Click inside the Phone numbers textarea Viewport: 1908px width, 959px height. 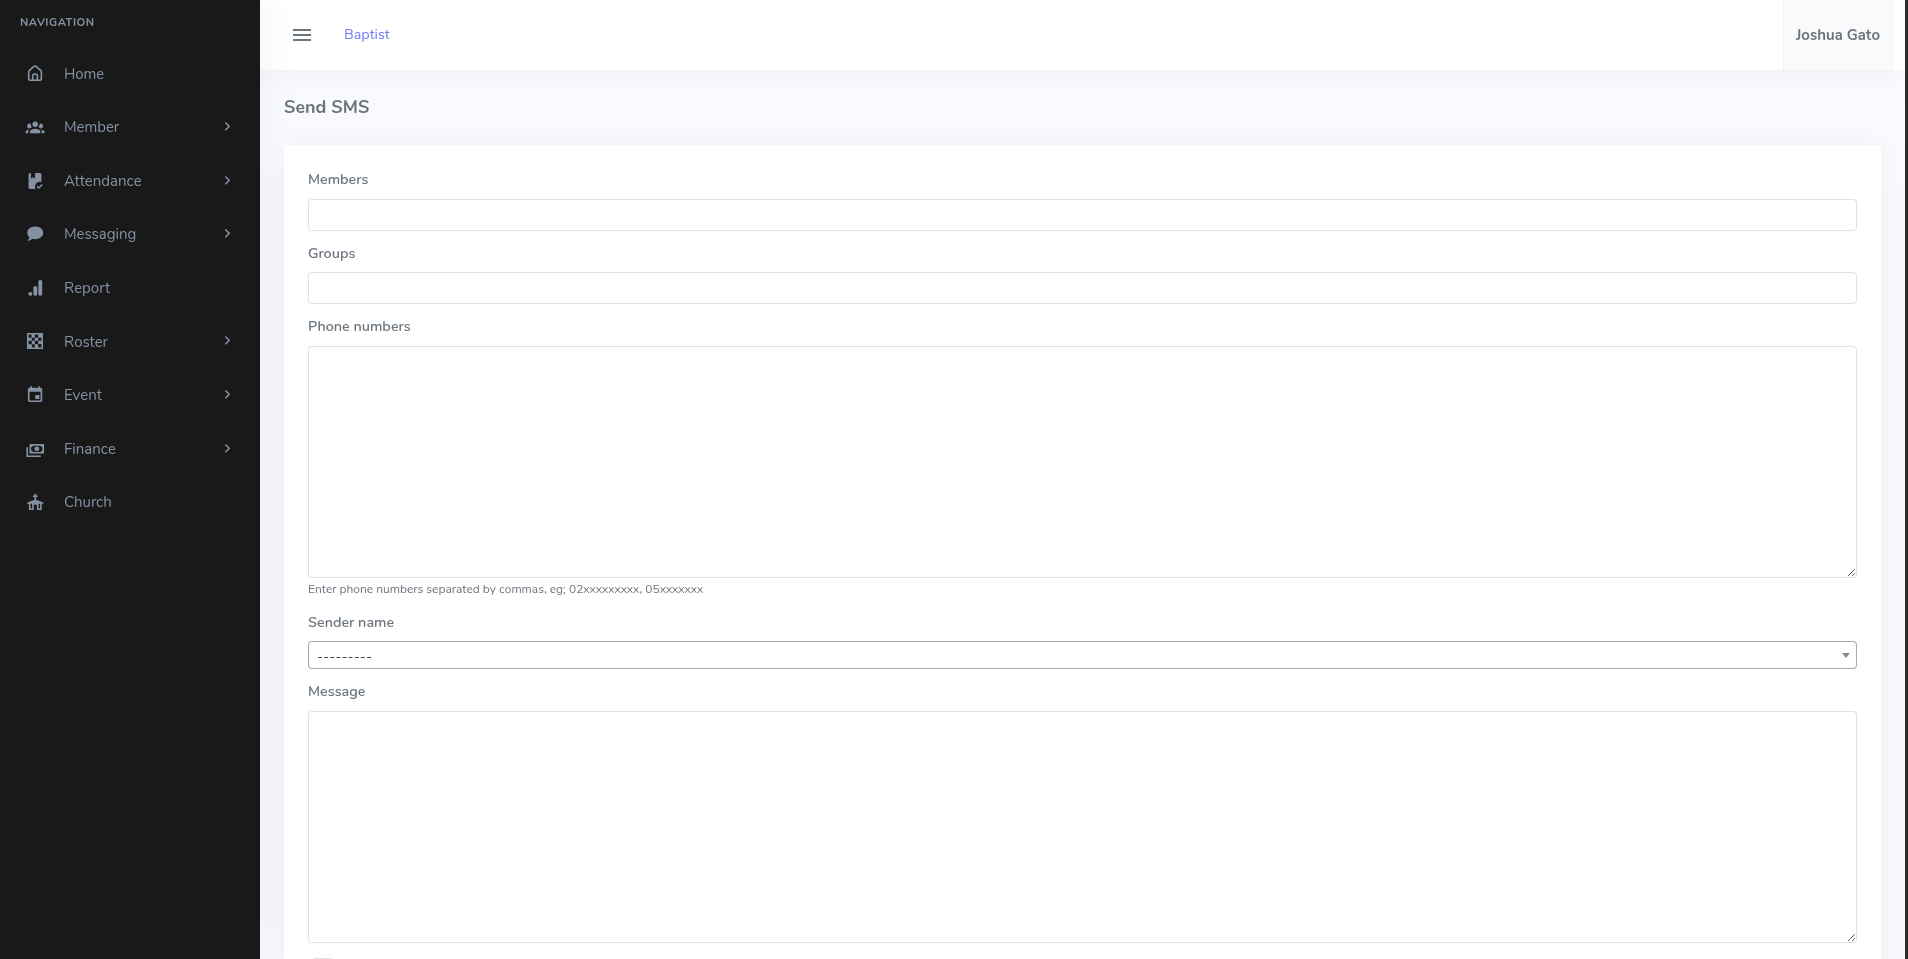coord(1081,461)
